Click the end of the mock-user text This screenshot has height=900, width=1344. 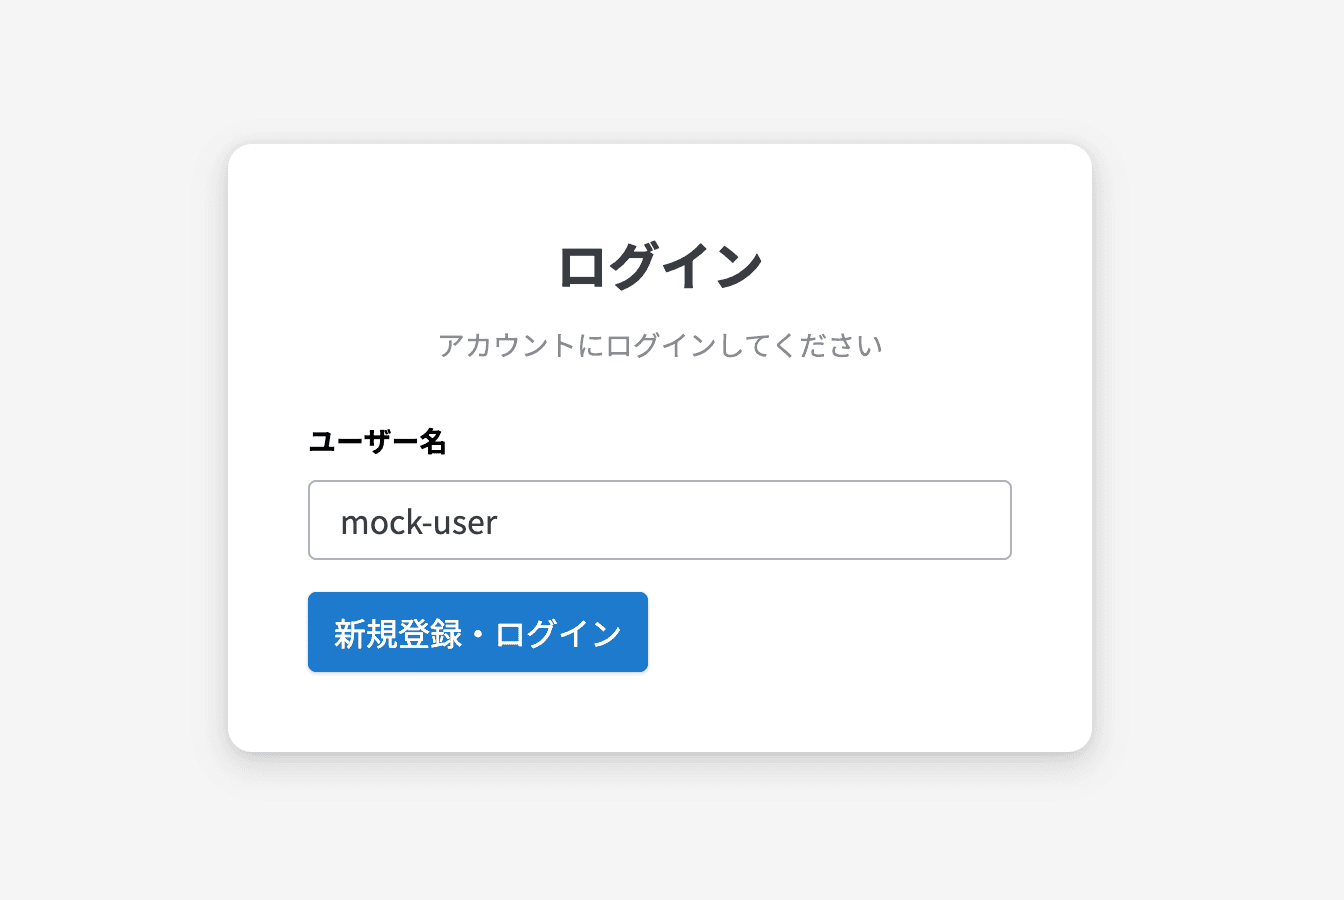(497, 521)
